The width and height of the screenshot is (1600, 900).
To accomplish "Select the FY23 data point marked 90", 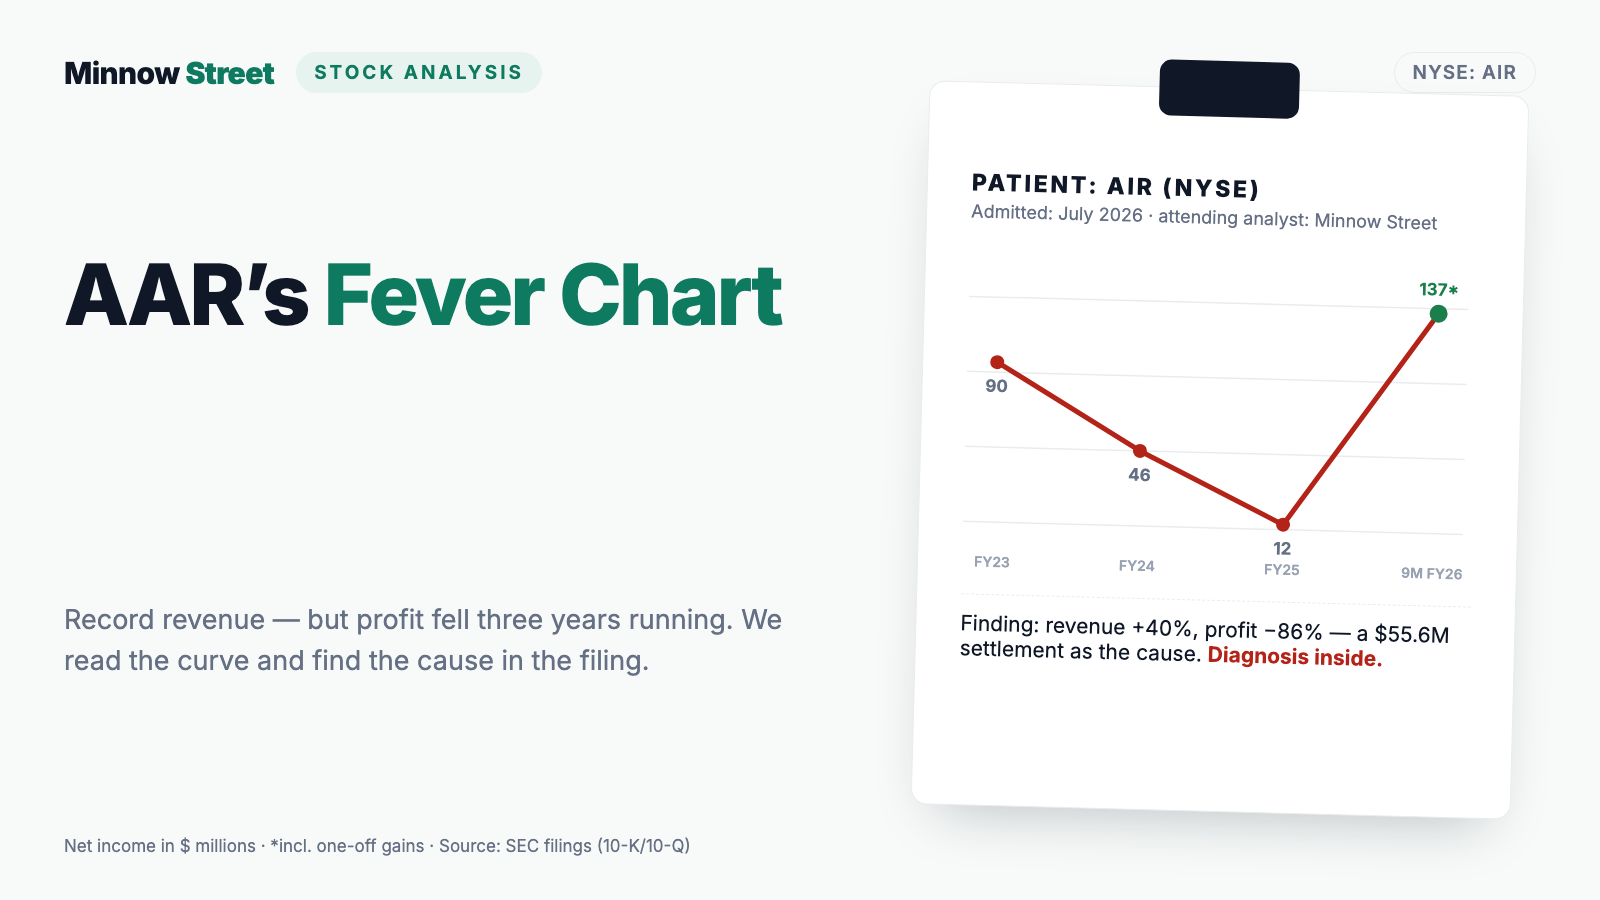I will point(997,362).
